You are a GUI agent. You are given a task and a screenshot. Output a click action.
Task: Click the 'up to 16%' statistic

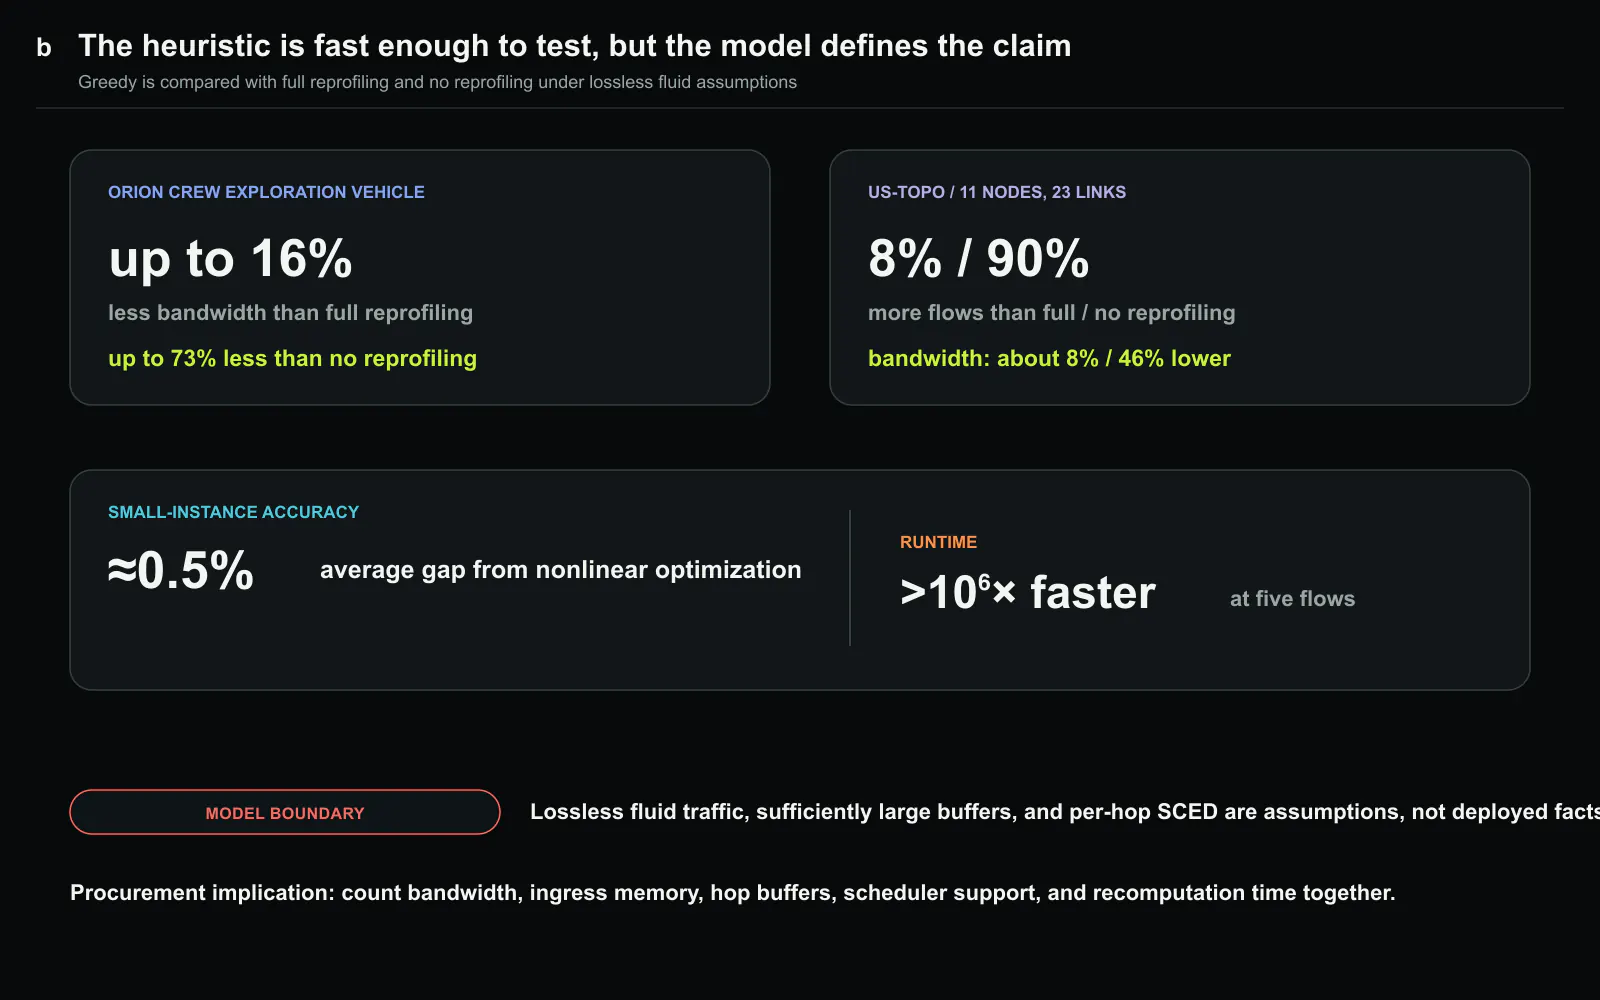pyautogui.click(x=230, y=259)
